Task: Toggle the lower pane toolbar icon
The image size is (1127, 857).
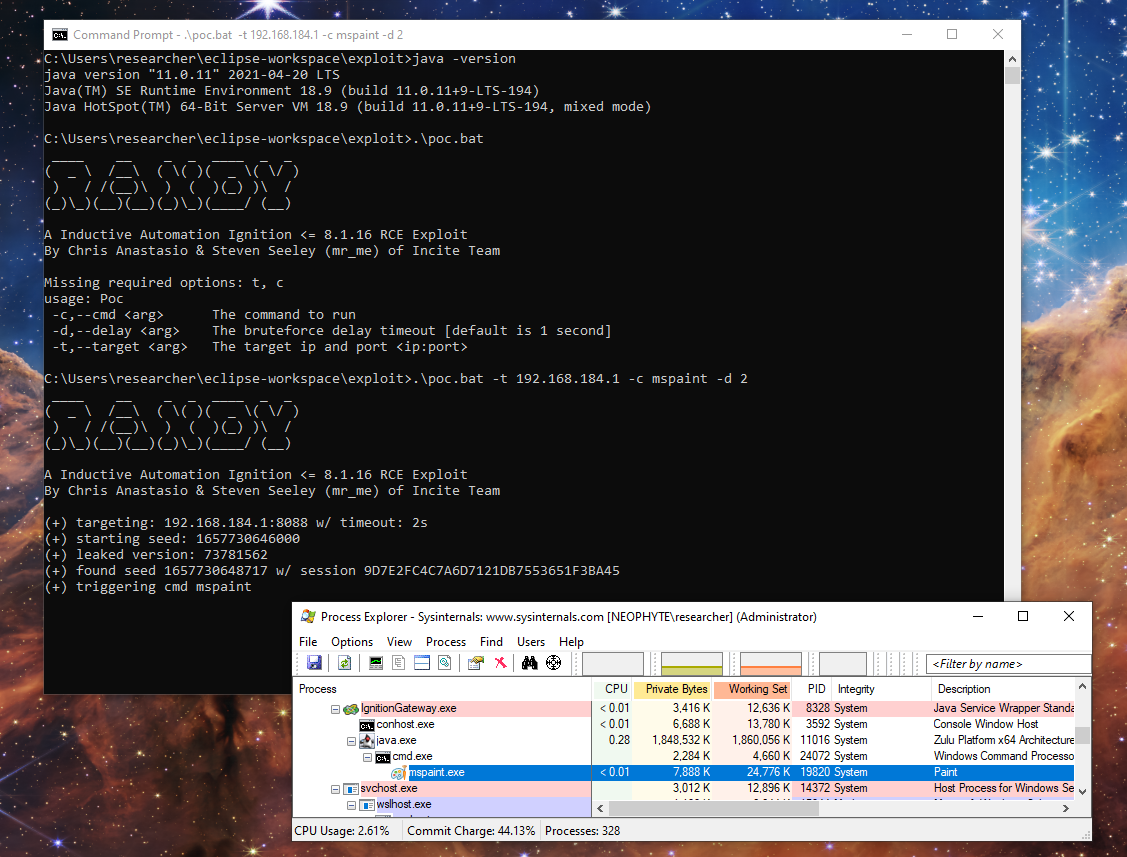Action: click(x=422, y=663)
